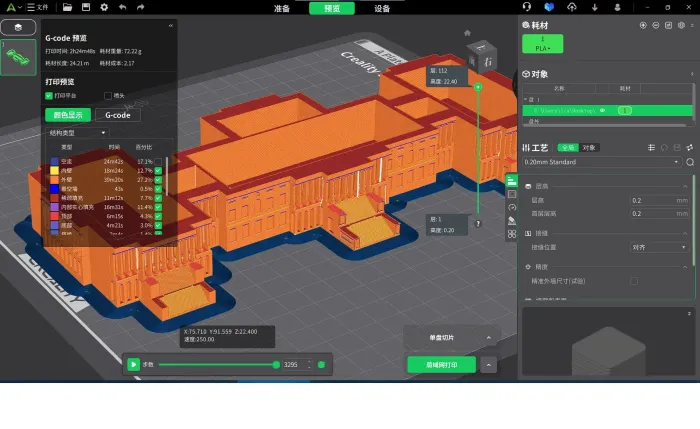Enable the 喷头 checkbox
This screenshot has height=429, width=700.
pos(108,96)
